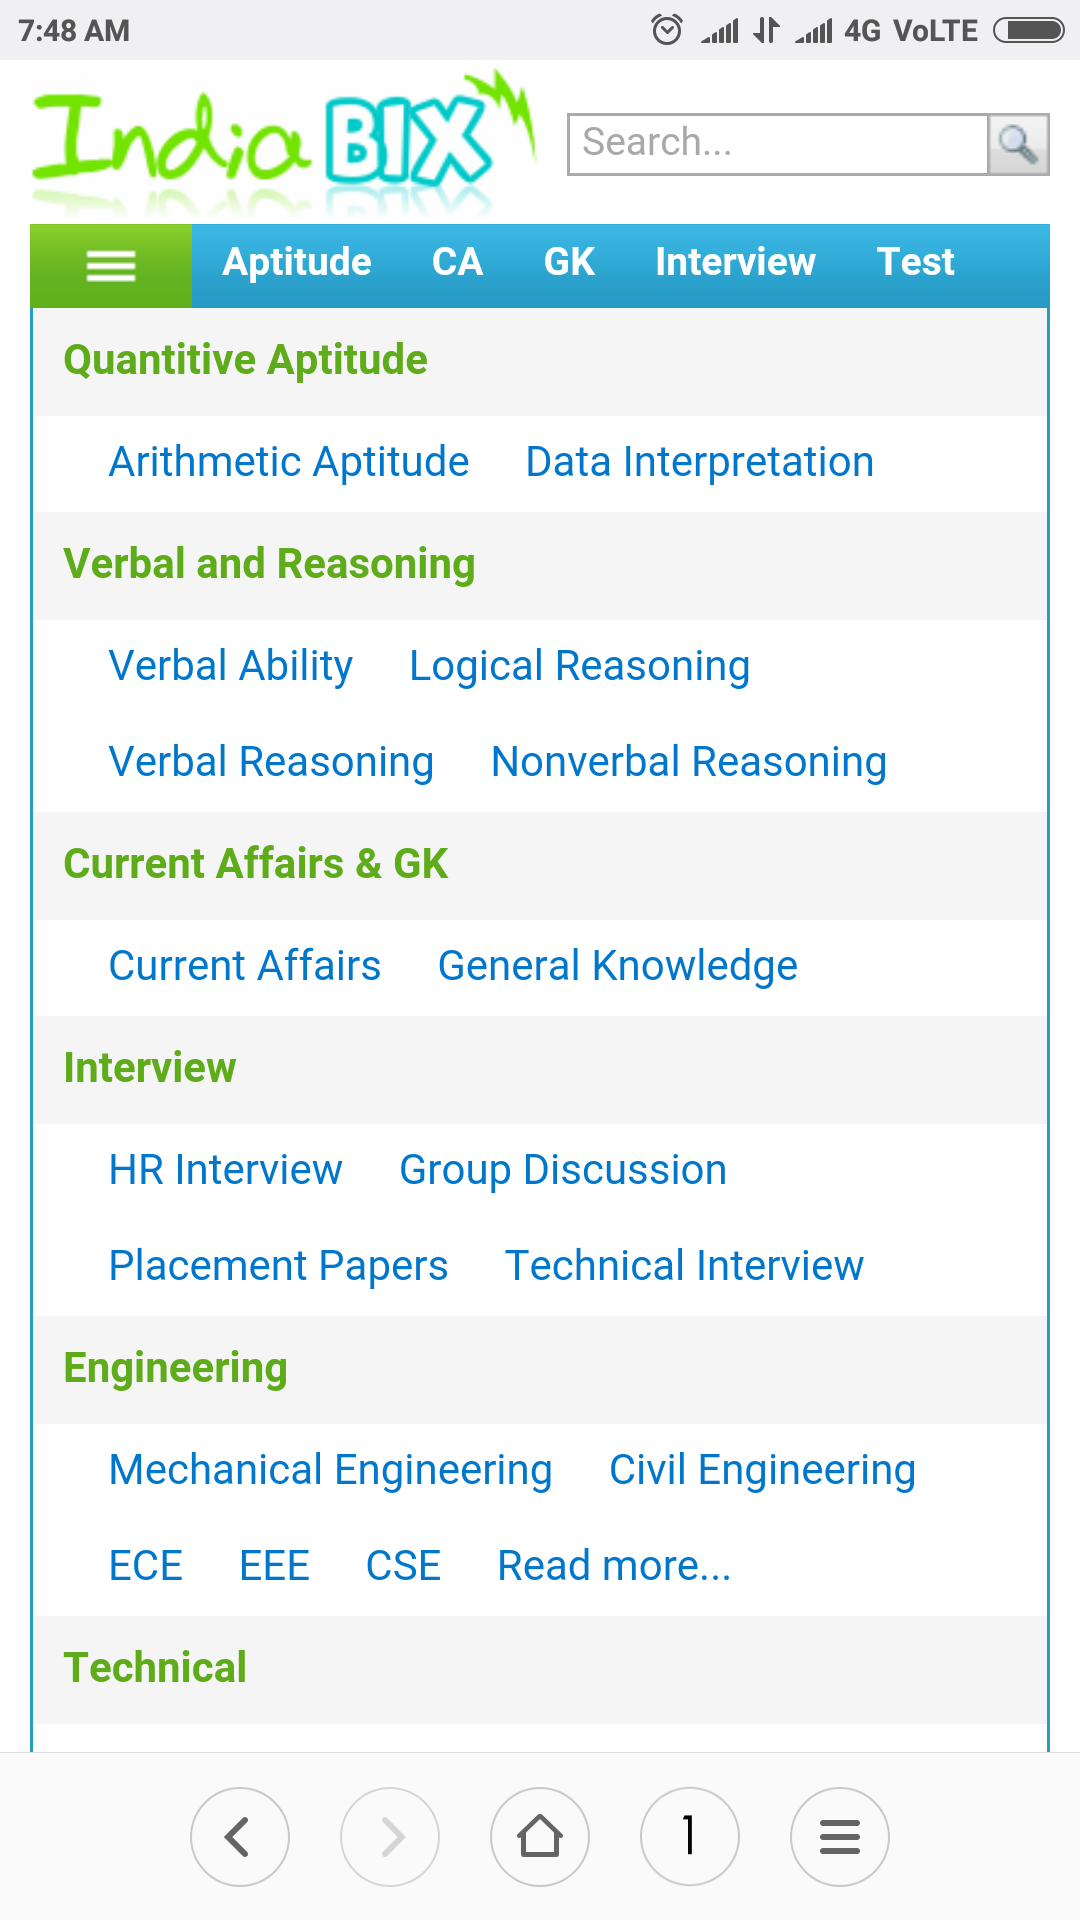
Task: Open the Group Discussion link
Action: 563,1170
